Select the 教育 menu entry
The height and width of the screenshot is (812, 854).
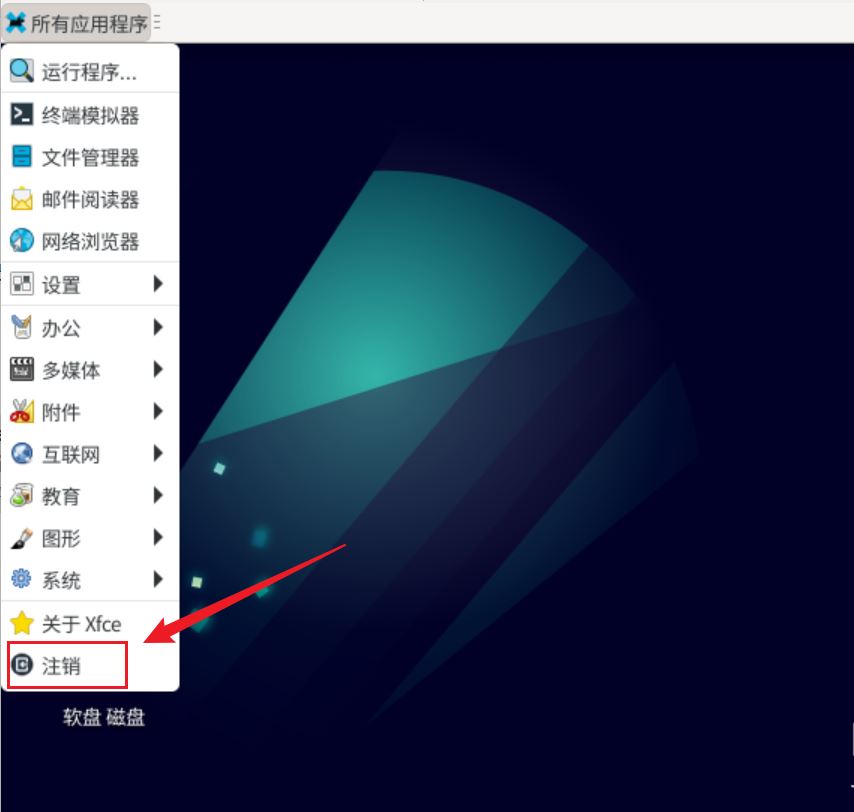(90, 496)
